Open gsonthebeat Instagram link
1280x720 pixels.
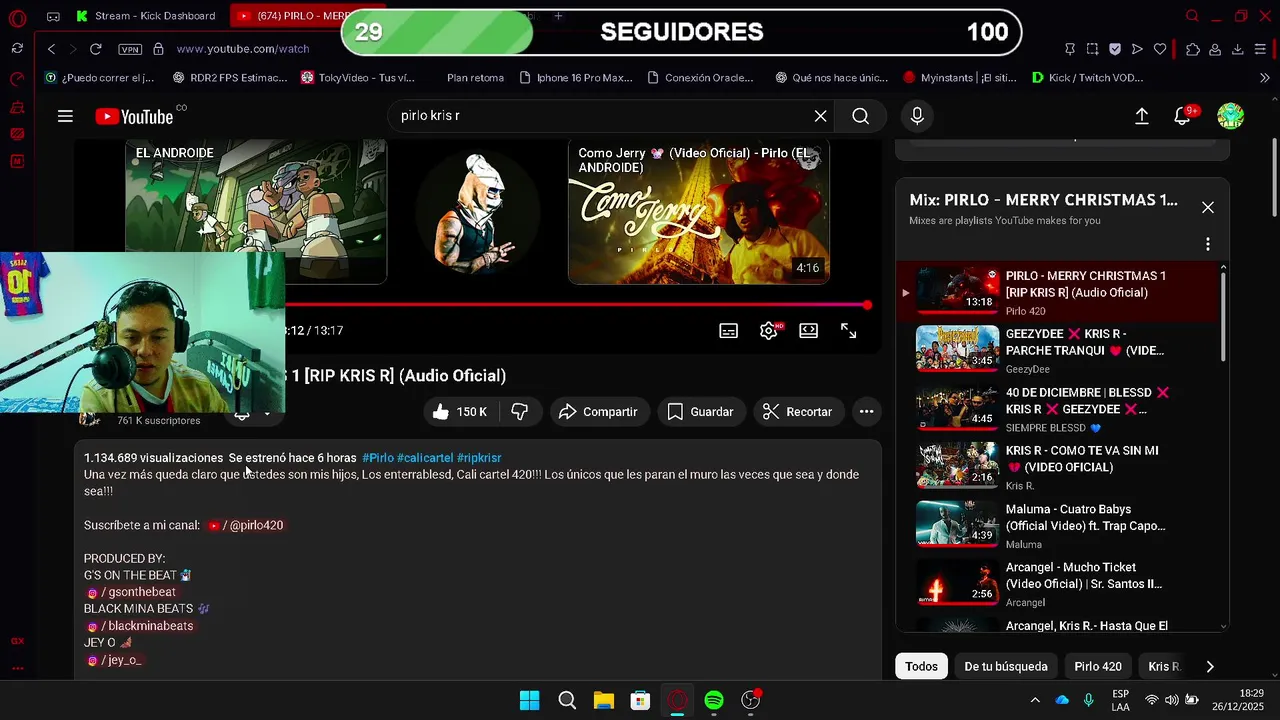tap(132, 592)
